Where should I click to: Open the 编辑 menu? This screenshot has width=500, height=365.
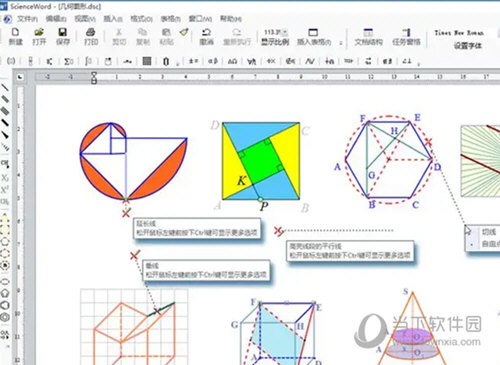point(56,19)
